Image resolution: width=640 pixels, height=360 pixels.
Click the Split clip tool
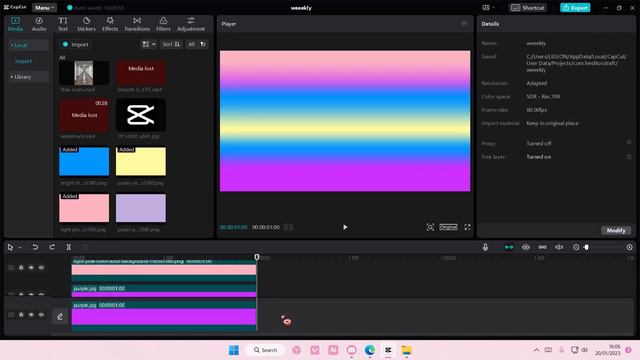[69, 247]
